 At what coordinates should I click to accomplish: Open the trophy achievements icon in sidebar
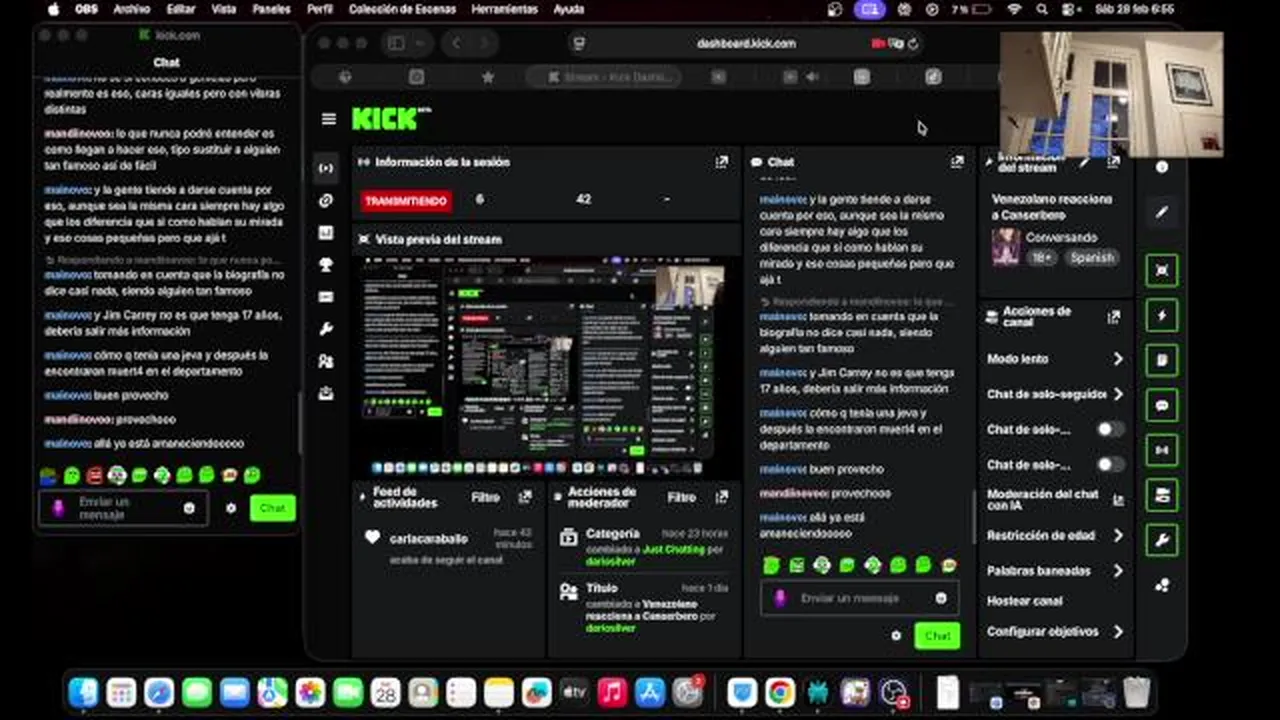(326, 265)
